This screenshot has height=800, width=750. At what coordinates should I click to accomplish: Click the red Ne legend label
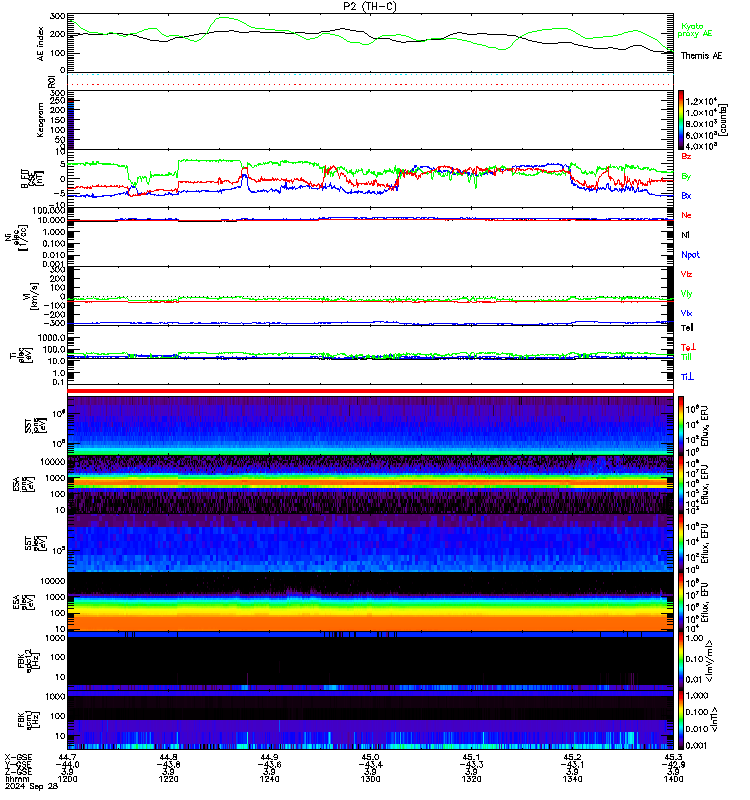686,215
